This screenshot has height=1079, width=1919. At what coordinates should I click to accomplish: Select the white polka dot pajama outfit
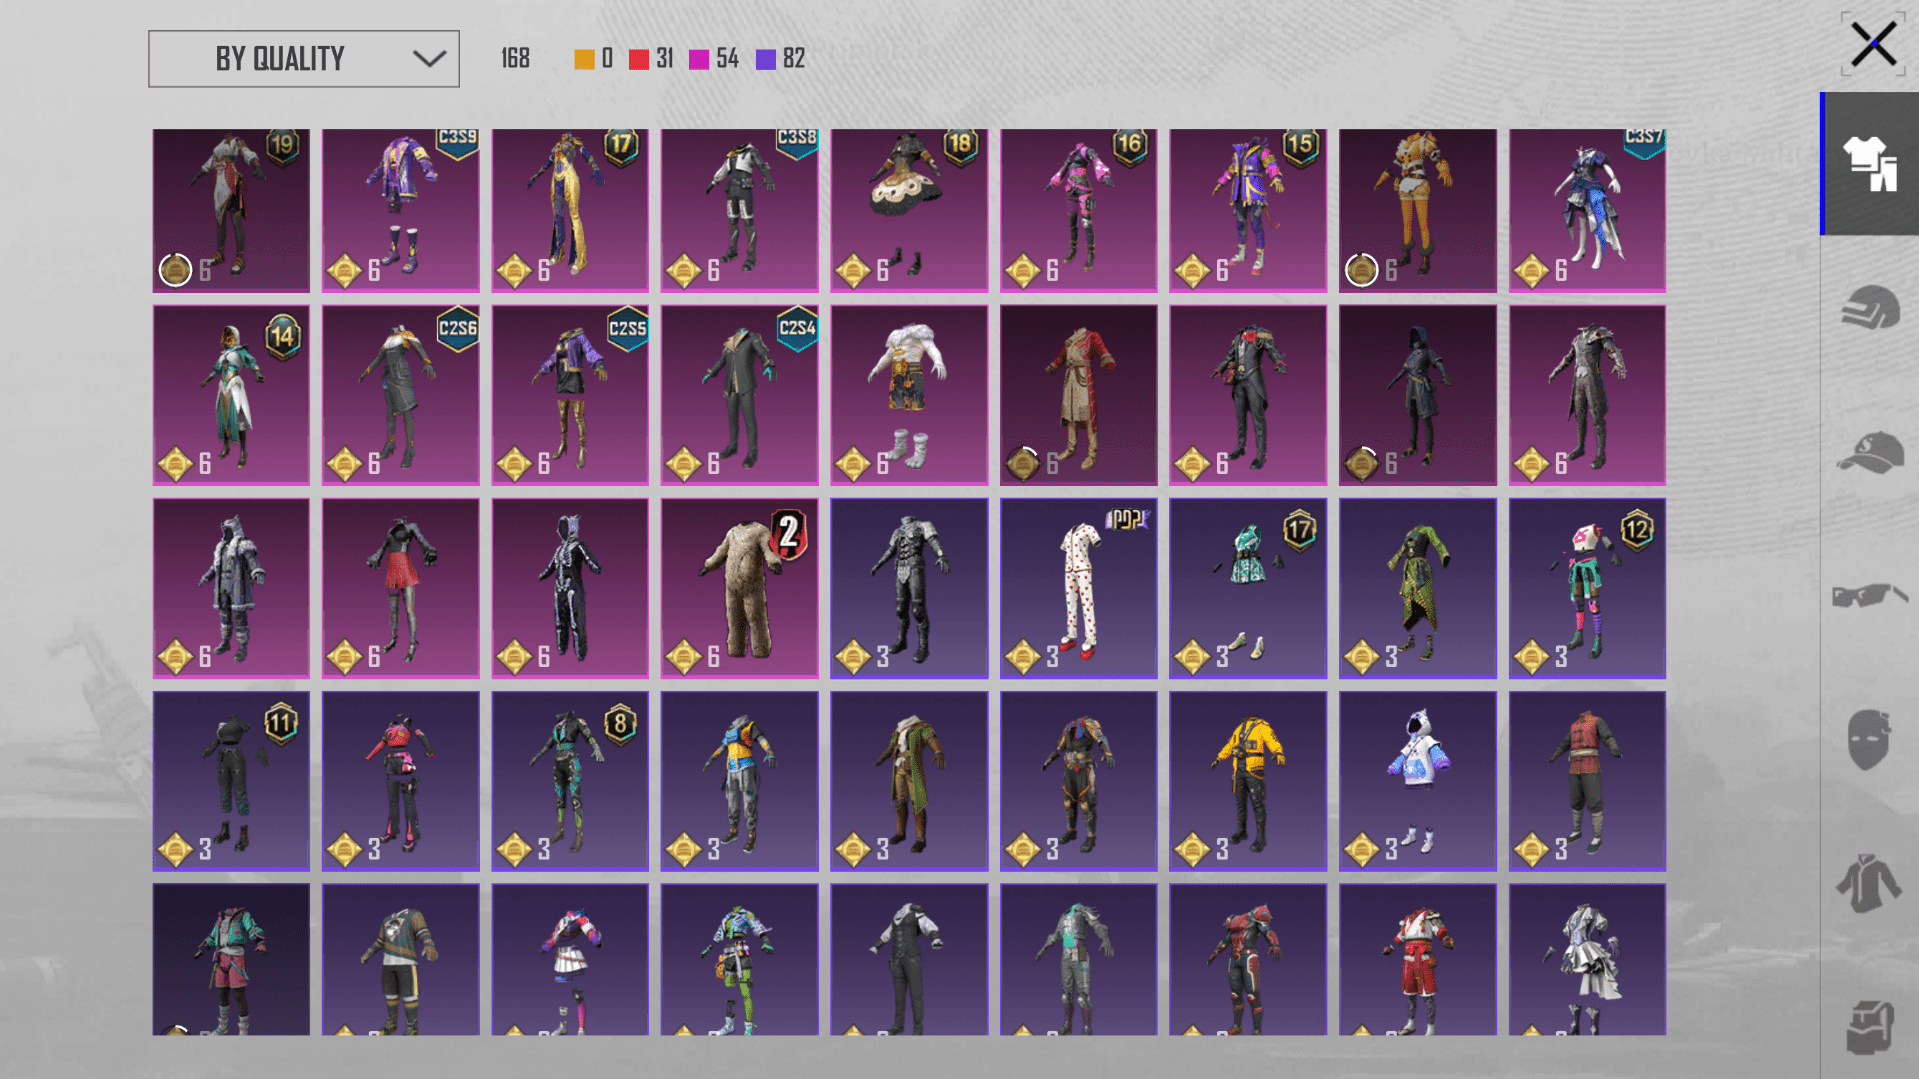pyautogui.click(x=1078, y=588)
